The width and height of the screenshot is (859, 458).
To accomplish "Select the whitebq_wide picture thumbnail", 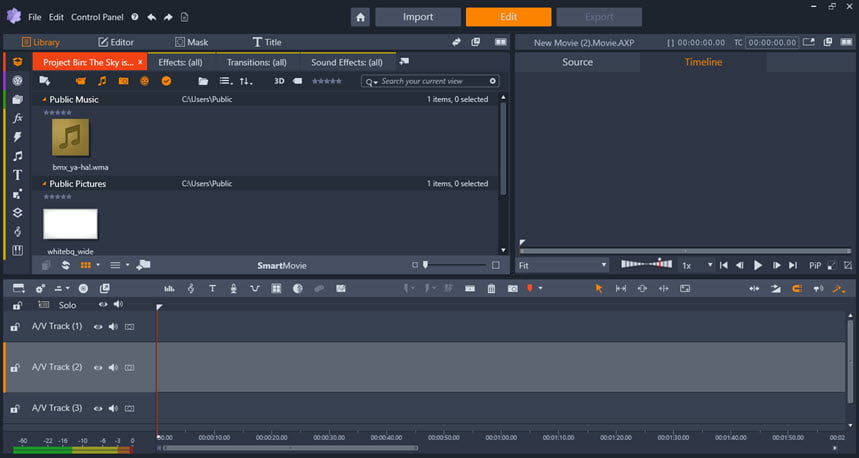I will tap(71, 224).
